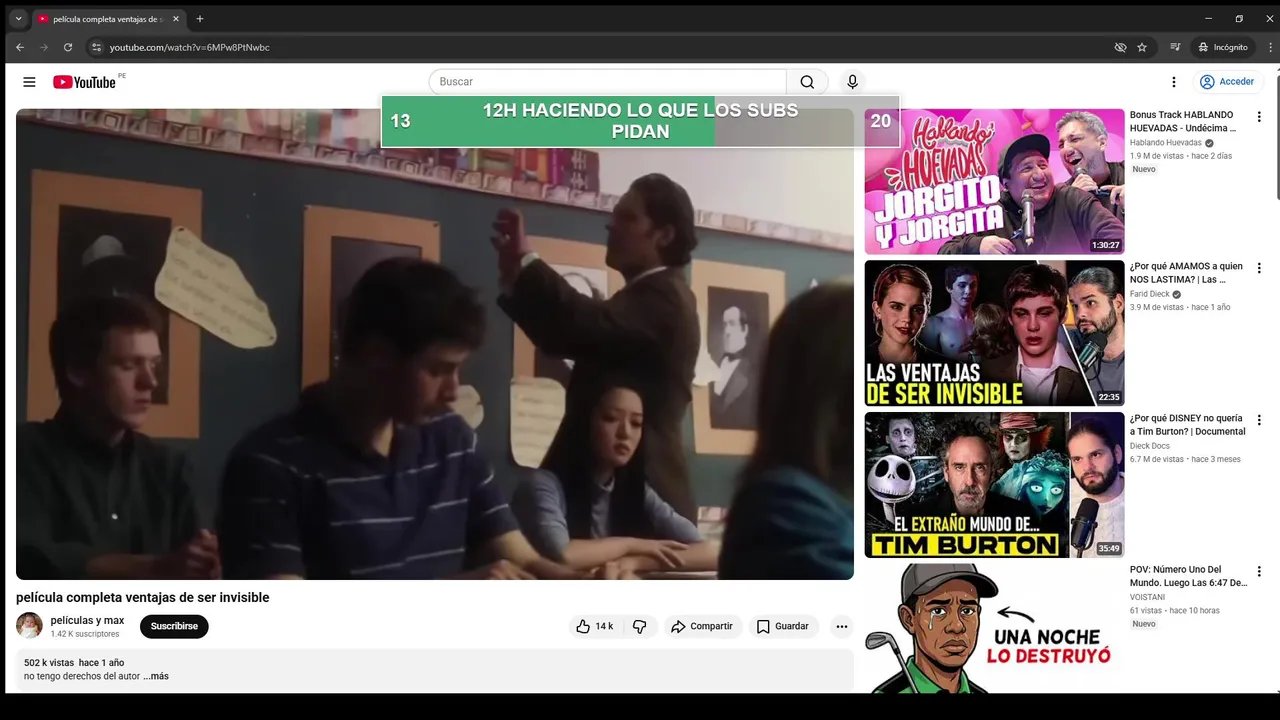Open the películas y max channel name

click(87, 620)
